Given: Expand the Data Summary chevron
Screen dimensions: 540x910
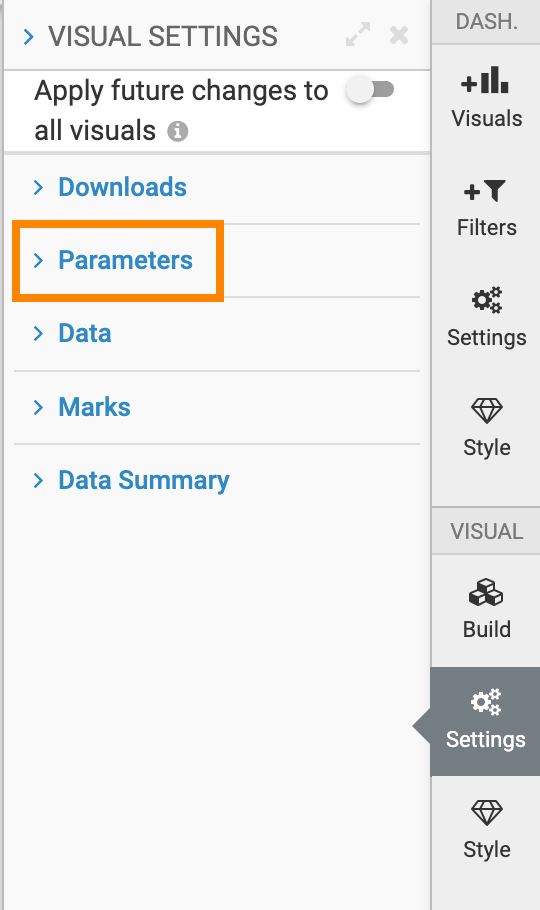Looking at the screenshot, I should (38, 481).
